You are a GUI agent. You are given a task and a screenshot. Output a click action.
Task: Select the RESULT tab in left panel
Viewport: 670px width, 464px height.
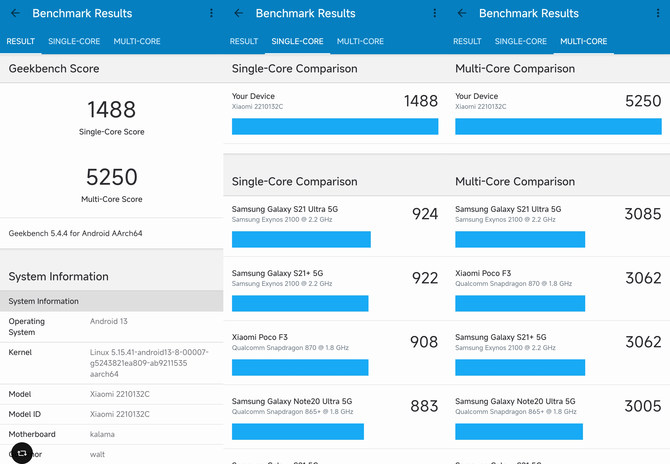tap(21, 41)
